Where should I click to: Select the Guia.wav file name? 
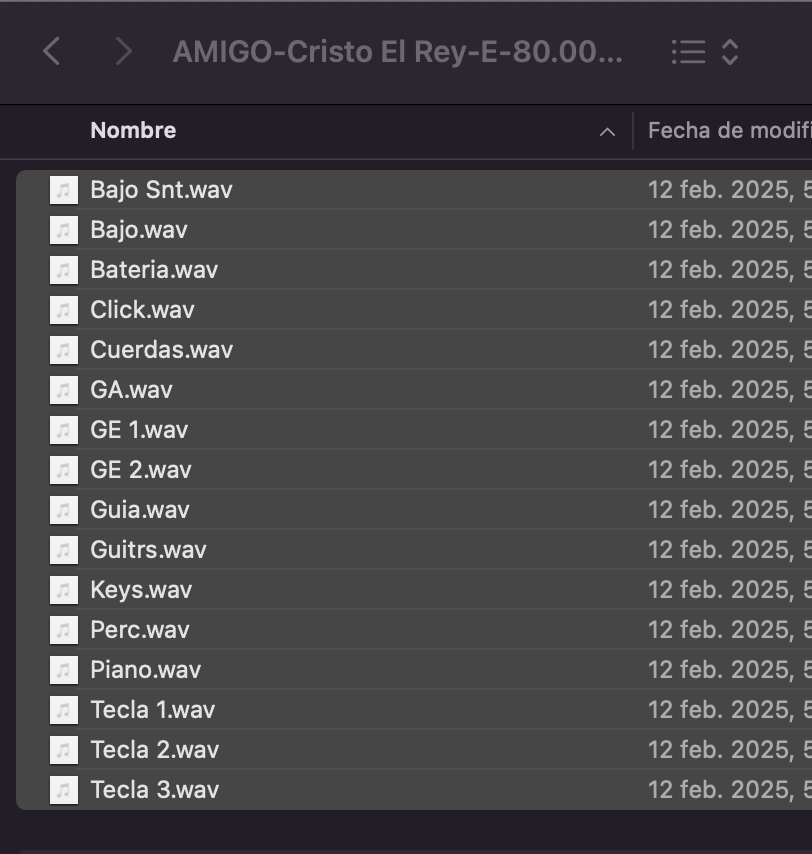click(x=139, y=510)
